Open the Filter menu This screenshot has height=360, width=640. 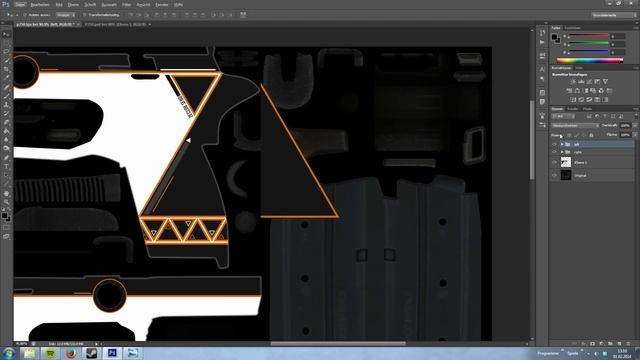tap(127, 4)
